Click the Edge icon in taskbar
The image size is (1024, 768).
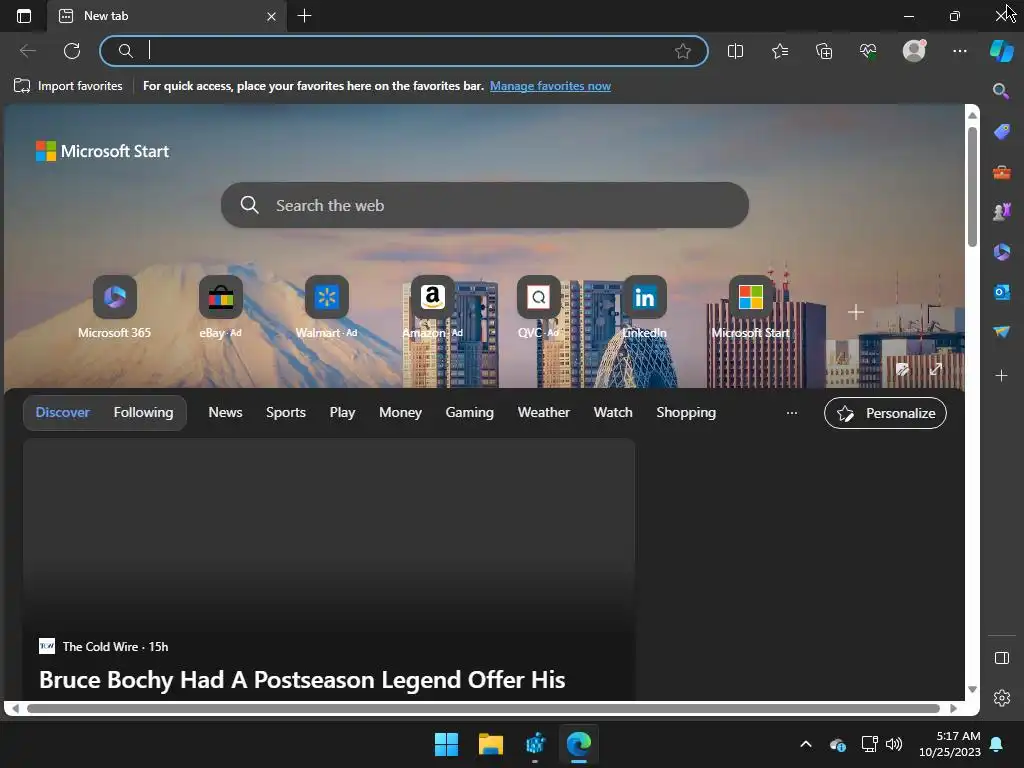(579, 744)
